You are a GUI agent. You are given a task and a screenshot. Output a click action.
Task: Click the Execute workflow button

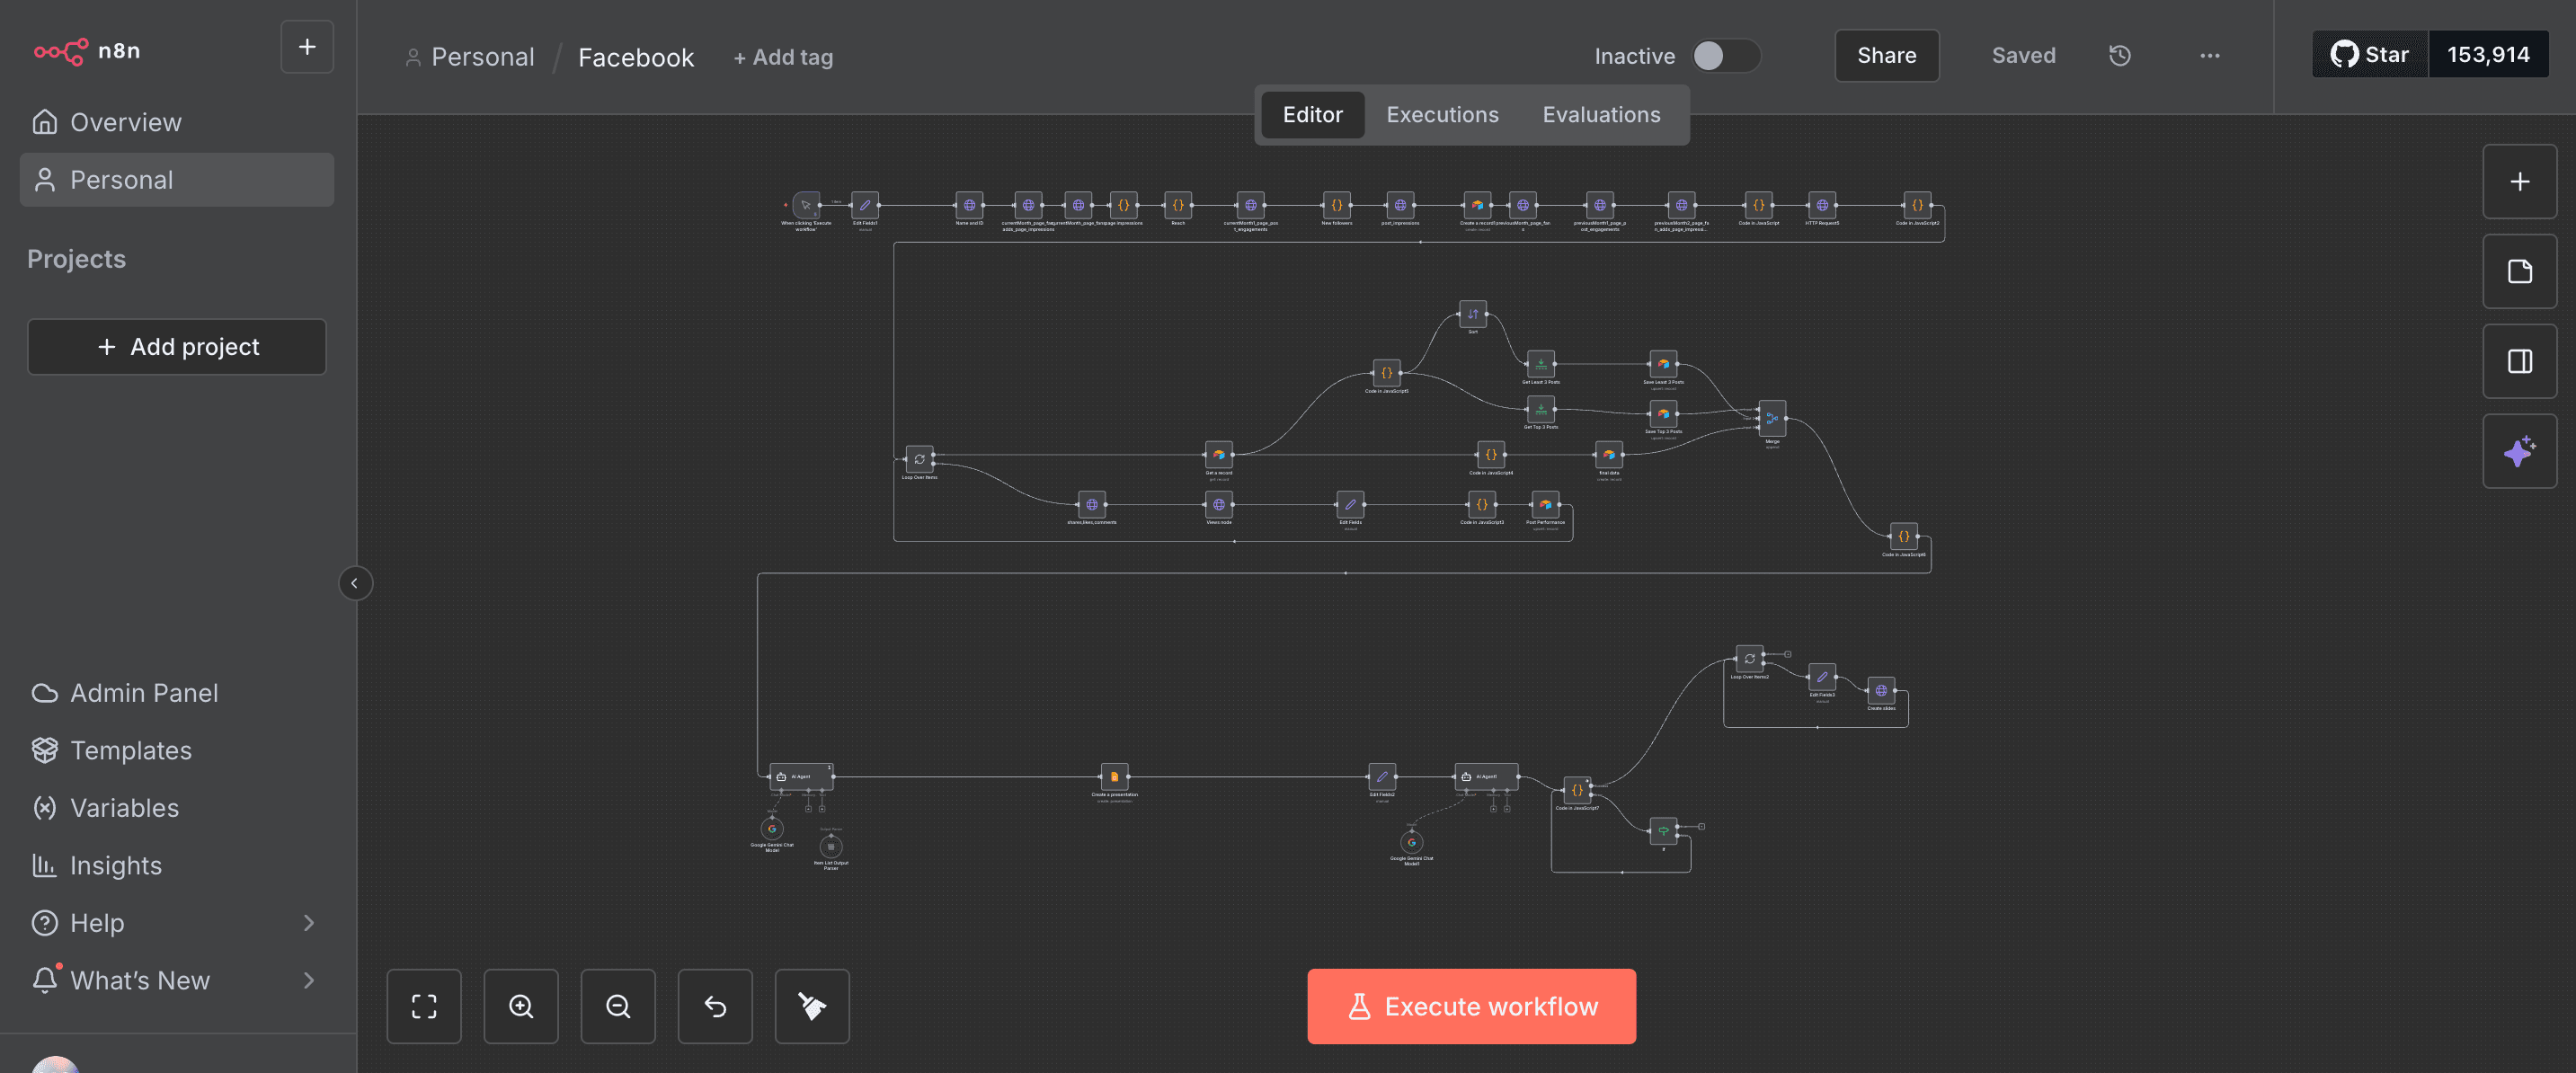[x=1471, y=1006]
